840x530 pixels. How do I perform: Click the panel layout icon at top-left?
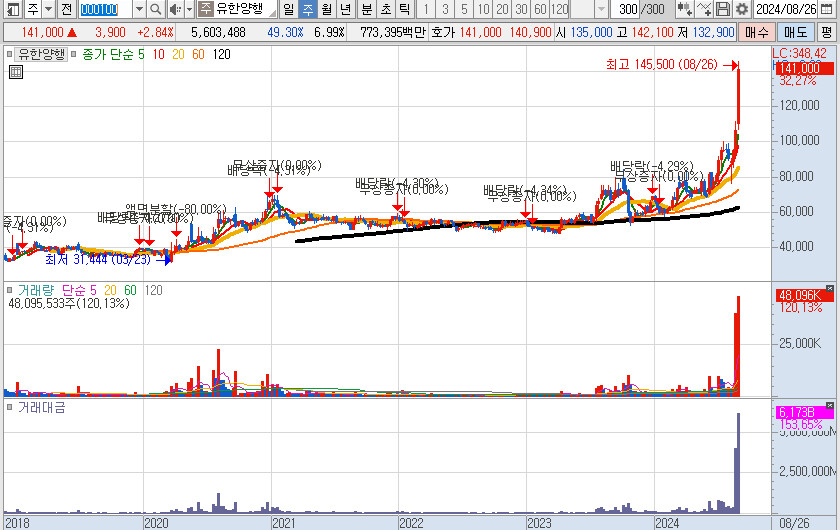[x=11, y=9]
